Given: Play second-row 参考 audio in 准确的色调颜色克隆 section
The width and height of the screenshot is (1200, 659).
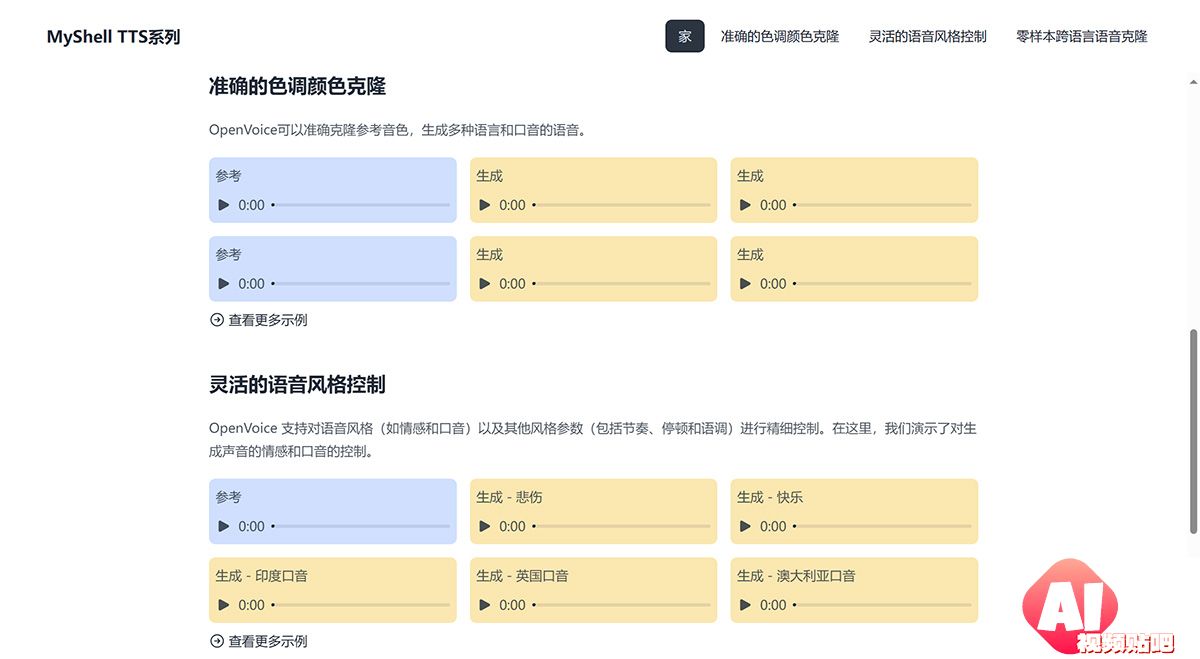Looking at the screenshot, I should point(224,284).
